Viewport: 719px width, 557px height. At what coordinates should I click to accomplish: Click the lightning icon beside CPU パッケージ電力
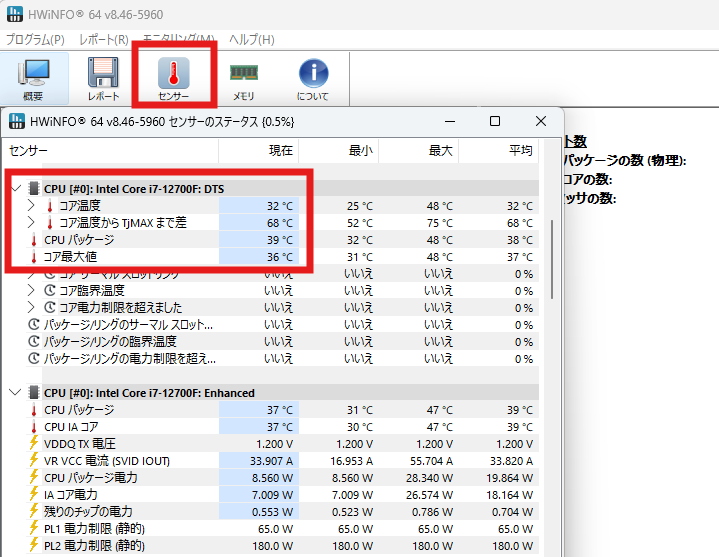pos(33,477)
